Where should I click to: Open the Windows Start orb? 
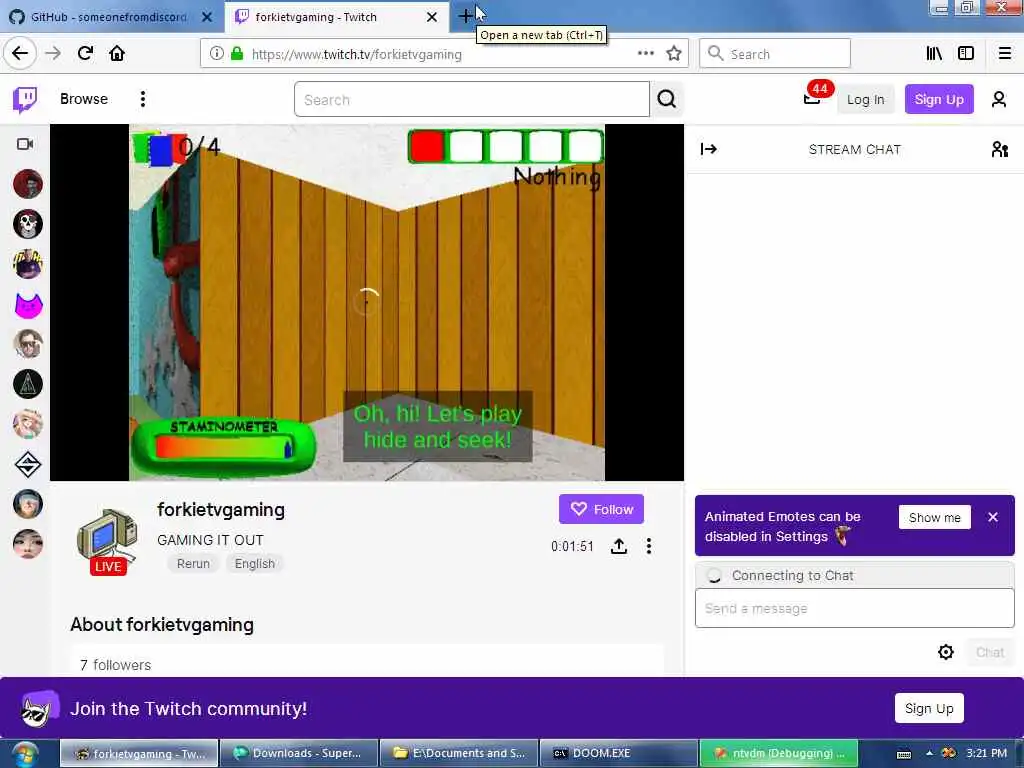(x=25, y=754)
